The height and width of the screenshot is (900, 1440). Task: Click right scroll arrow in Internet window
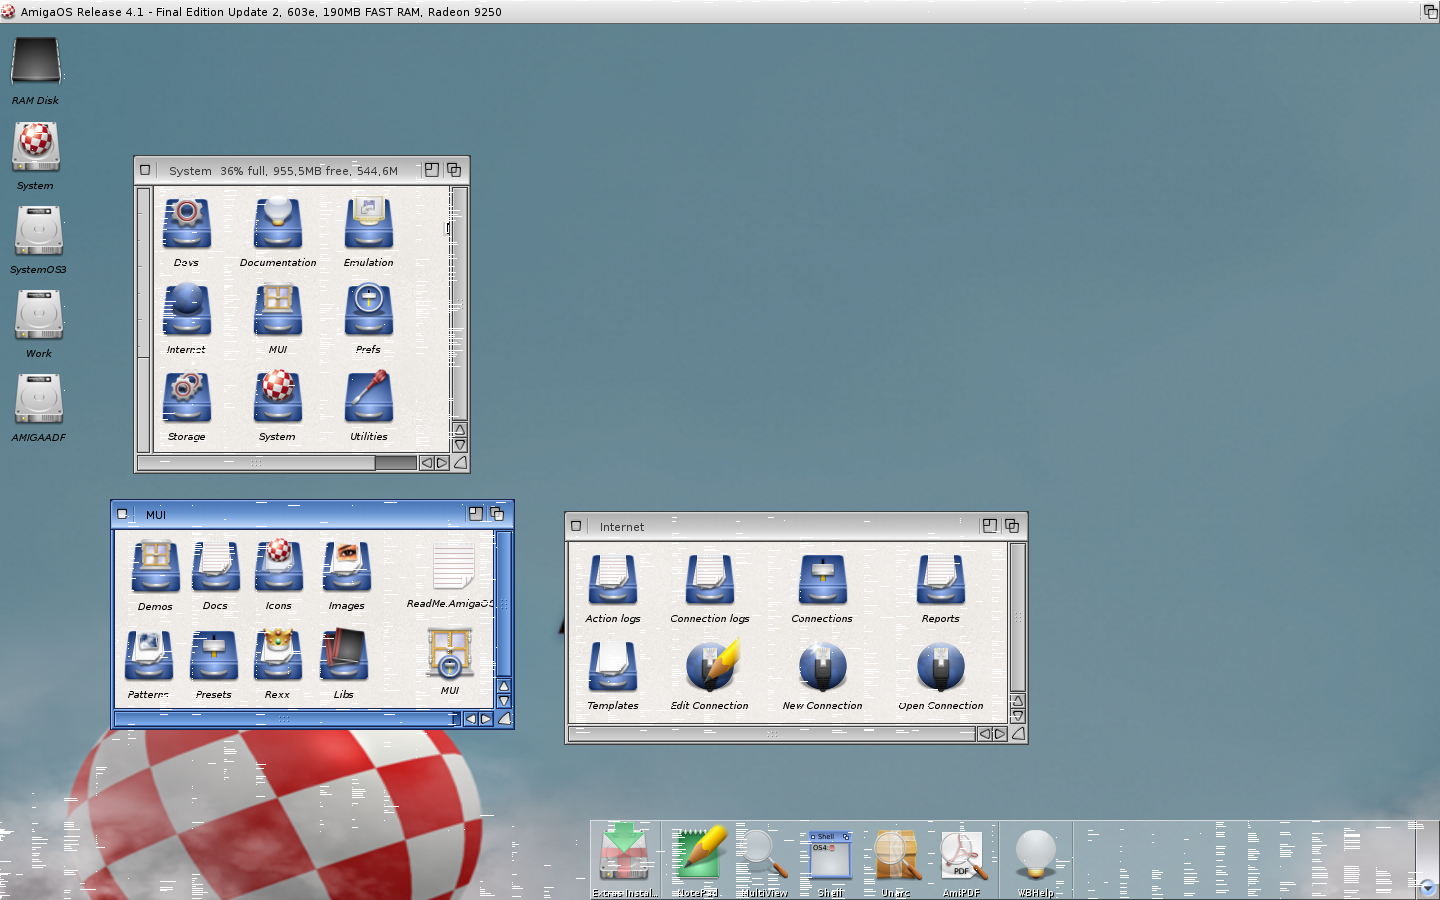(x=999, y=734)
